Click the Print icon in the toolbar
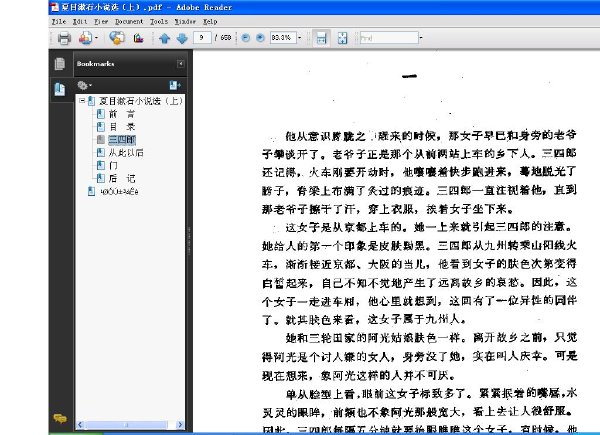 (64, 38)
